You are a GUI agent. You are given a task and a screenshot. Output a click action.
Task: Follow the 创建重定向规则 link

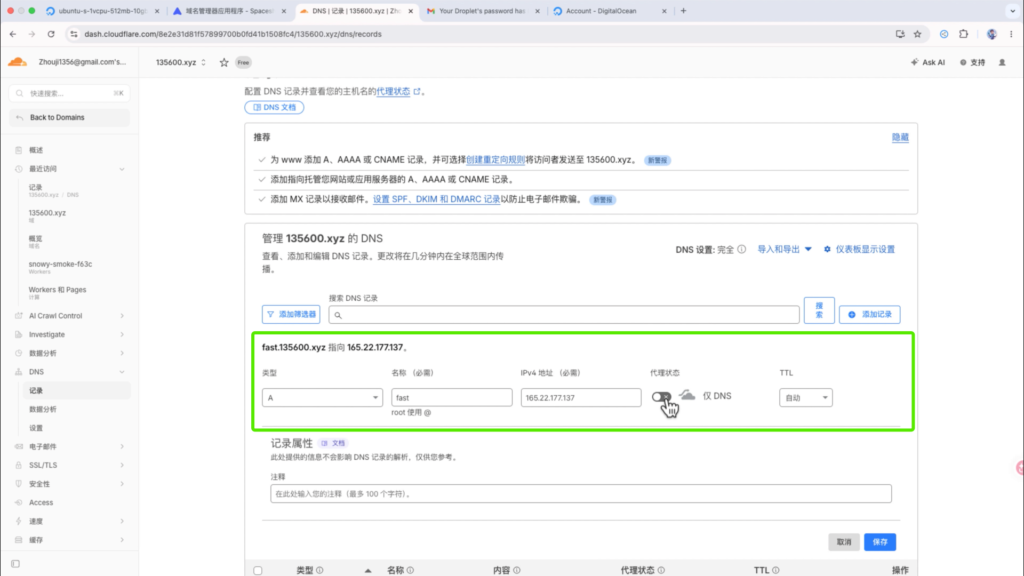tap(495, 159)
